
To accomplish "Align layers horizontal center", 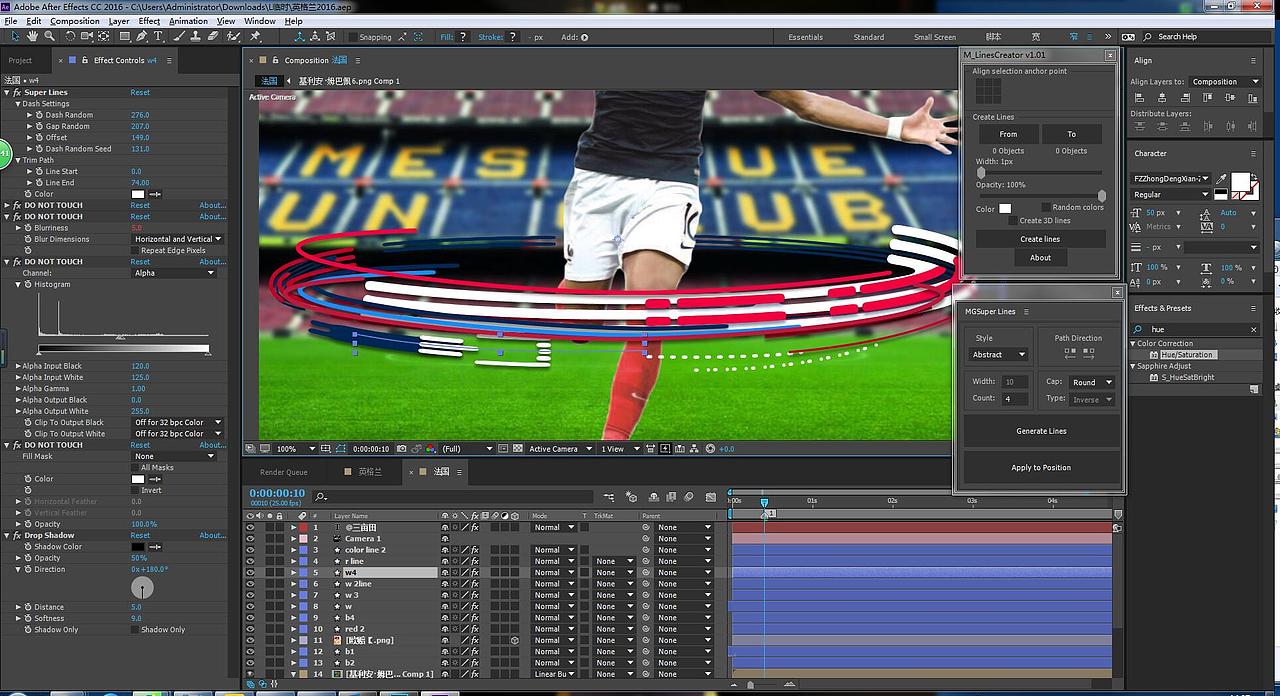I will click(1161, 98).
